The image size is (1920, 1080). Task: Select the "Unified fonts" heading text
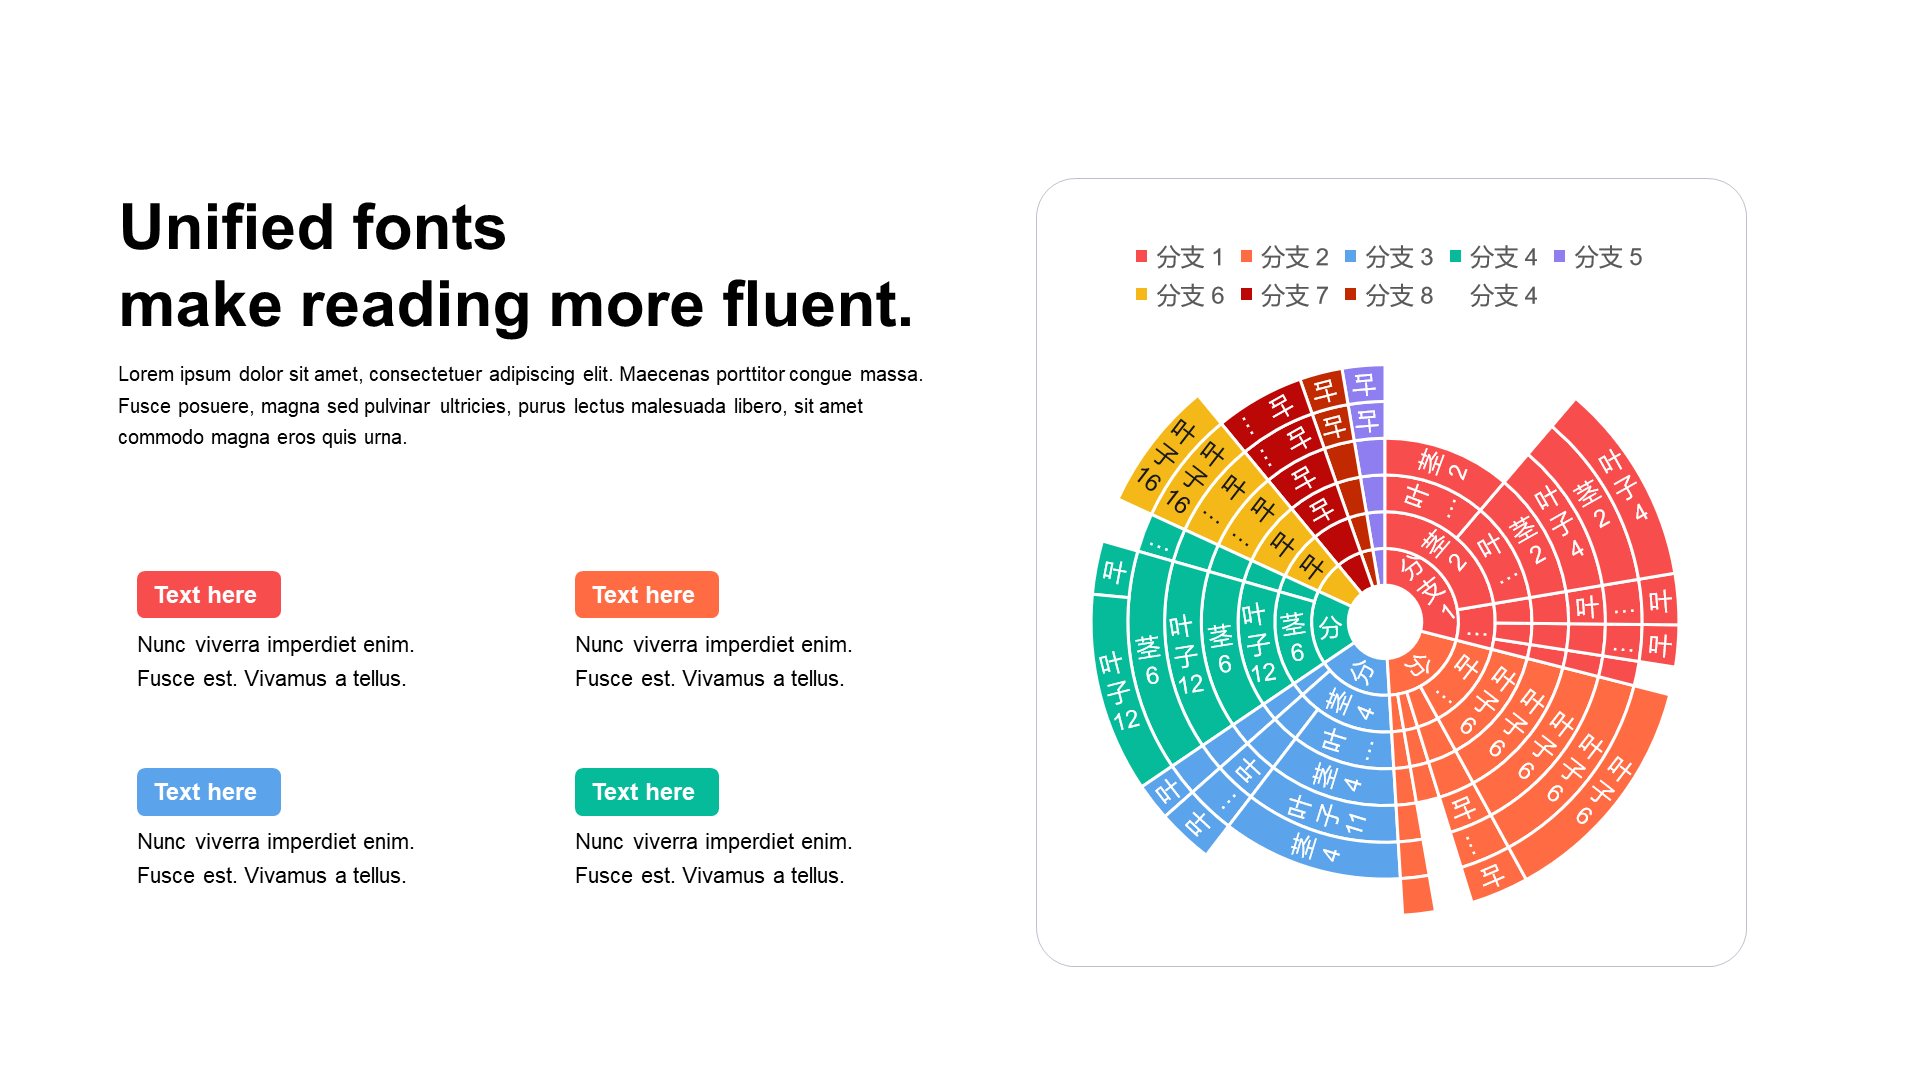[x=313, y=227]
